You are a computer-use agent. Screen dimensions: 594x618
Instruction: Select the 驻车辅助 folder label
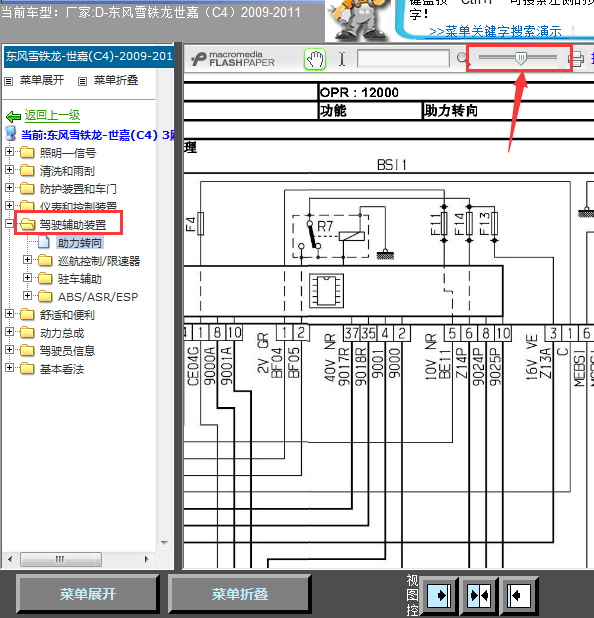80,279
